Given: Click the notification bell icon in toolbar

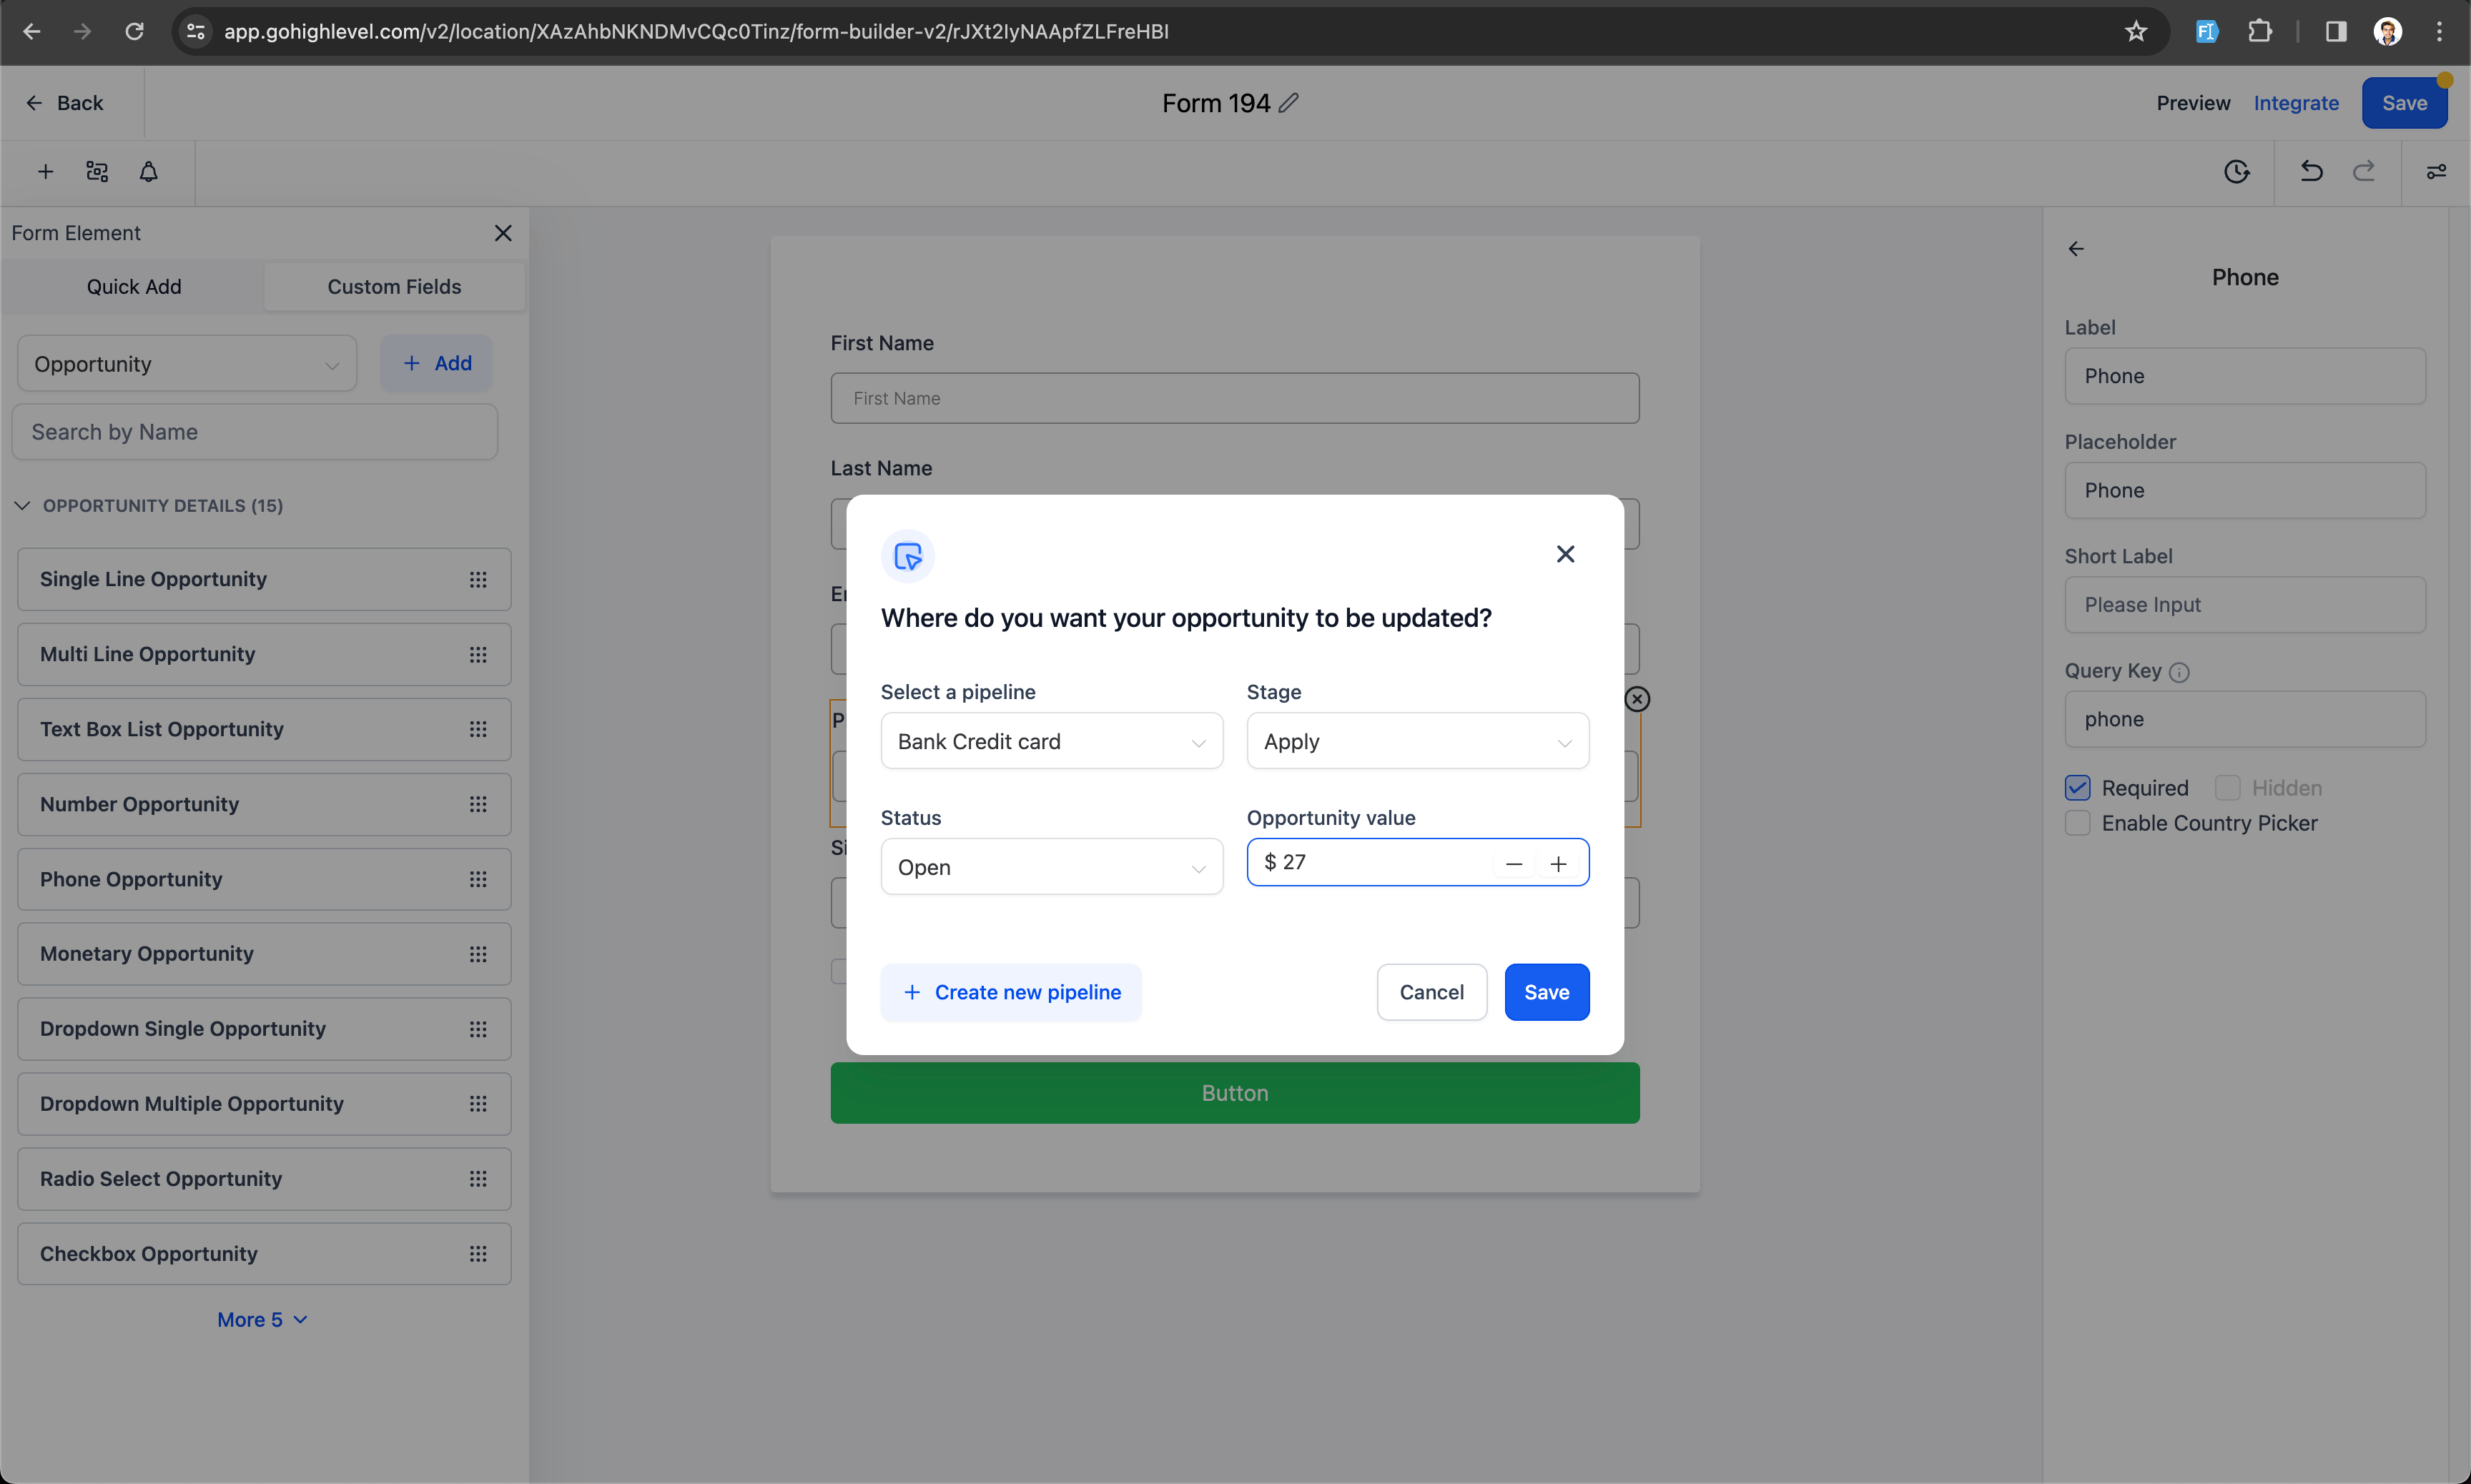Looking at the screenshot, I should tap(148, 172).
